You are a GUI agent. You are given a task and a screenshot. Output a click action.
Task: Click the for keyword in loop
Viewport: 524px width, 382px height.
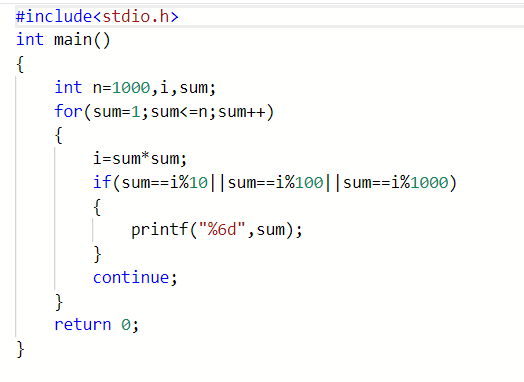(68, 111)
